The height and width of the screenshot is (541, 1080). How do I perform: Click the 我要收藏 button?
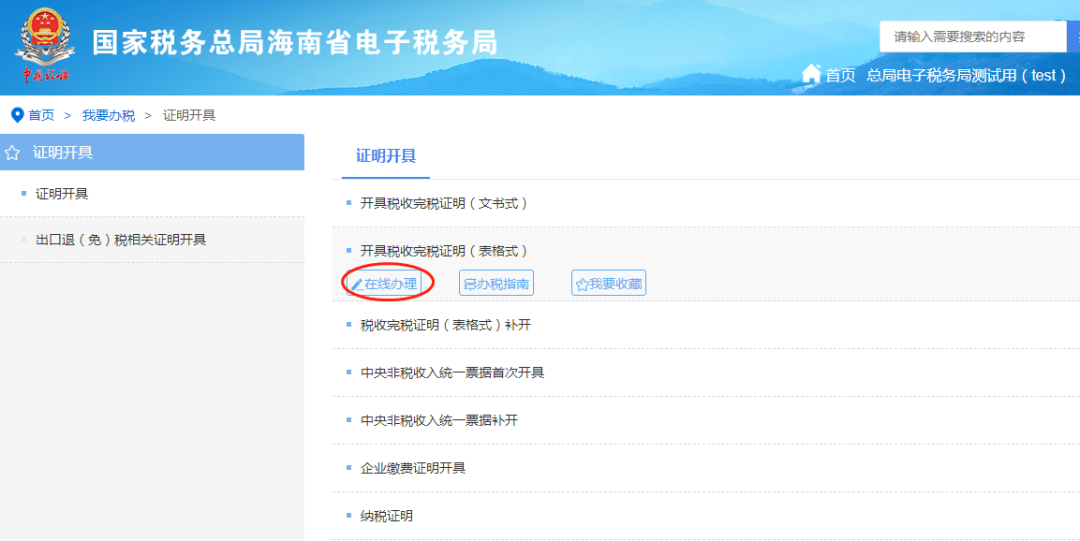coord(609,283)
